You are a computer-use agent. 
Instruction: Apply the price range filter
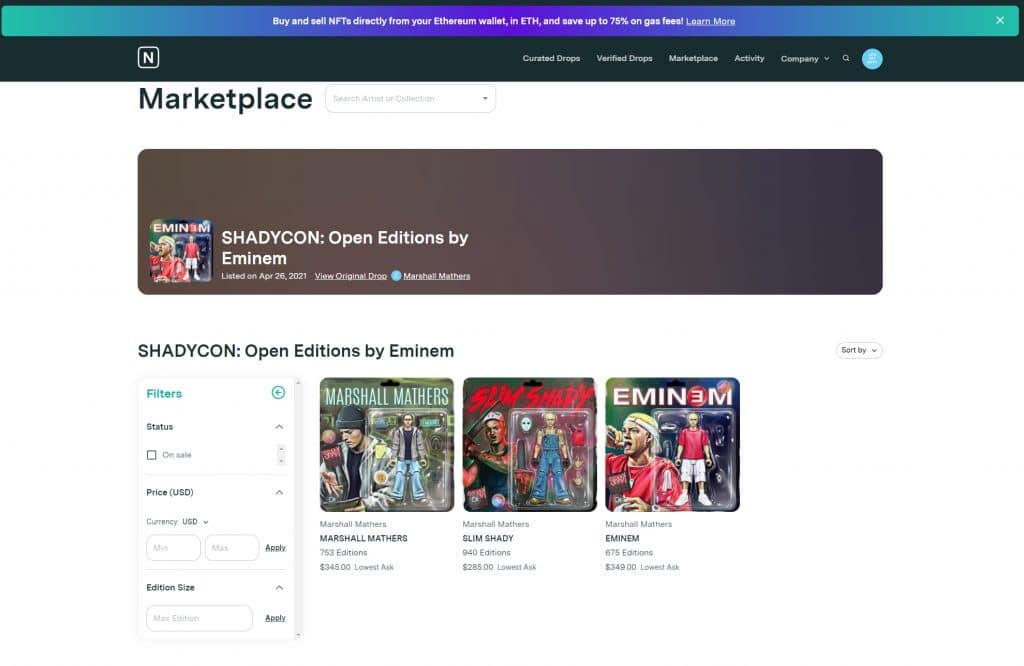click(275, 547)
